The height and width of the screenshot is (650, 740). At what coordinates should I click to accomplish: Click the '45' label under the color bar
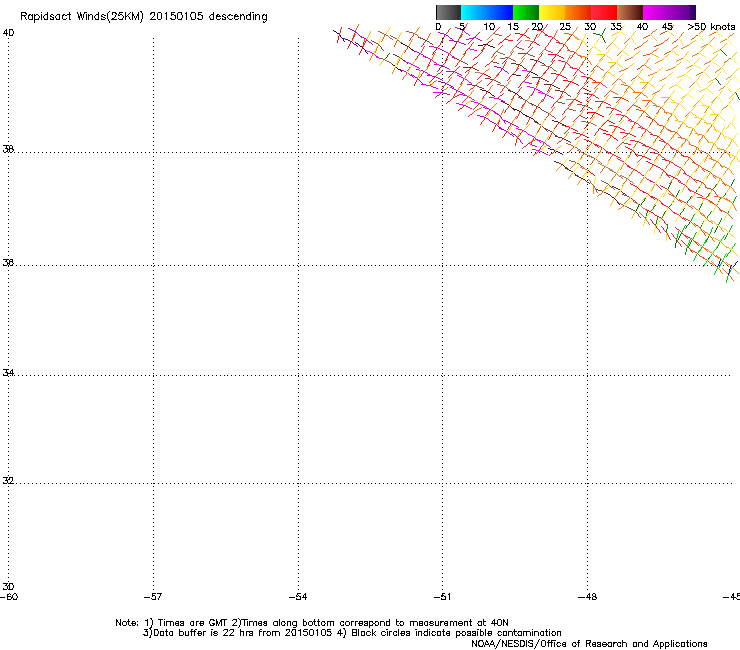click(x=667, y=27)
